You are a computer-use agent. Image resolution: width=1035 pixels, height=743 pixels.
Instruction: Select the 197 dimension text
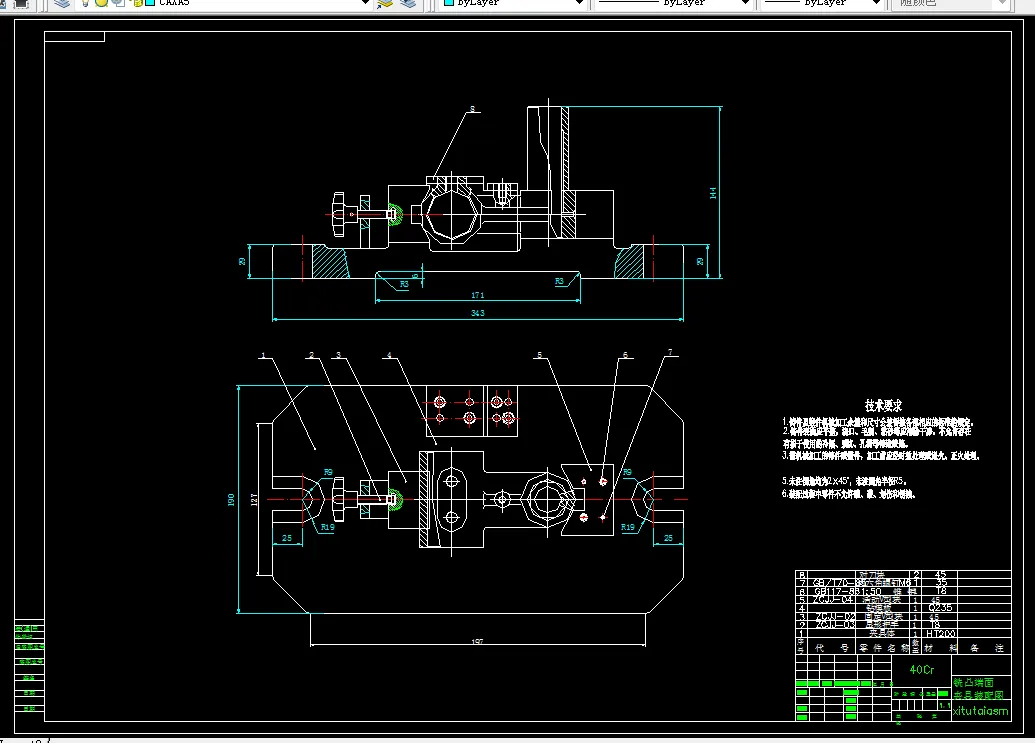click(477, 641)
